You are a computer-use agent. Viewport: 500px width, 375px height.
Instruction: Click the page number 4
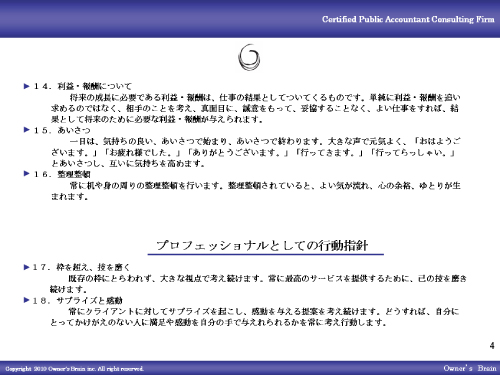pos(492,345)
